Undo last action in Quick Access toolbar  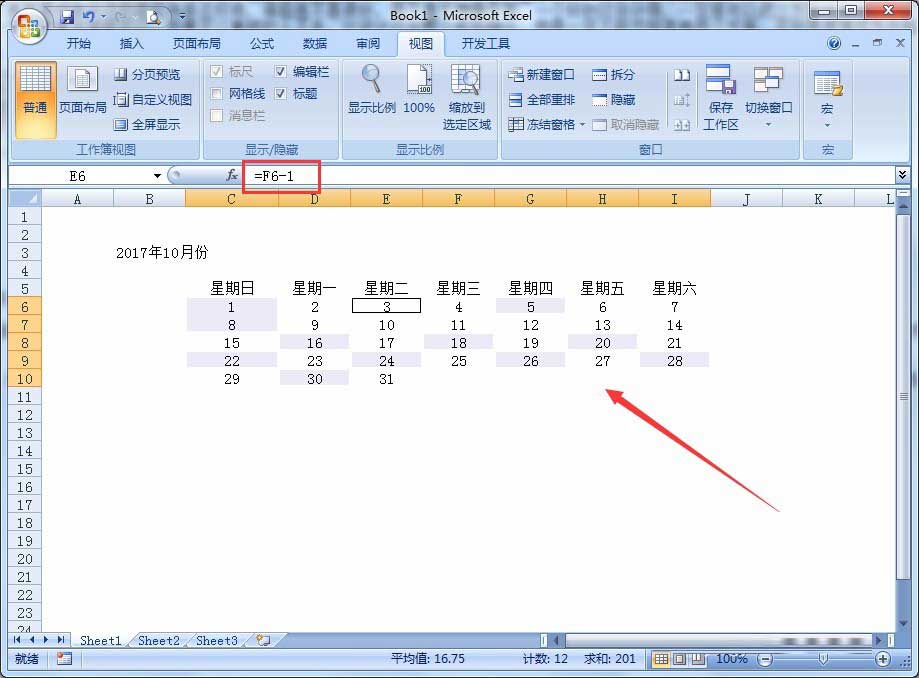click(89, 17)
